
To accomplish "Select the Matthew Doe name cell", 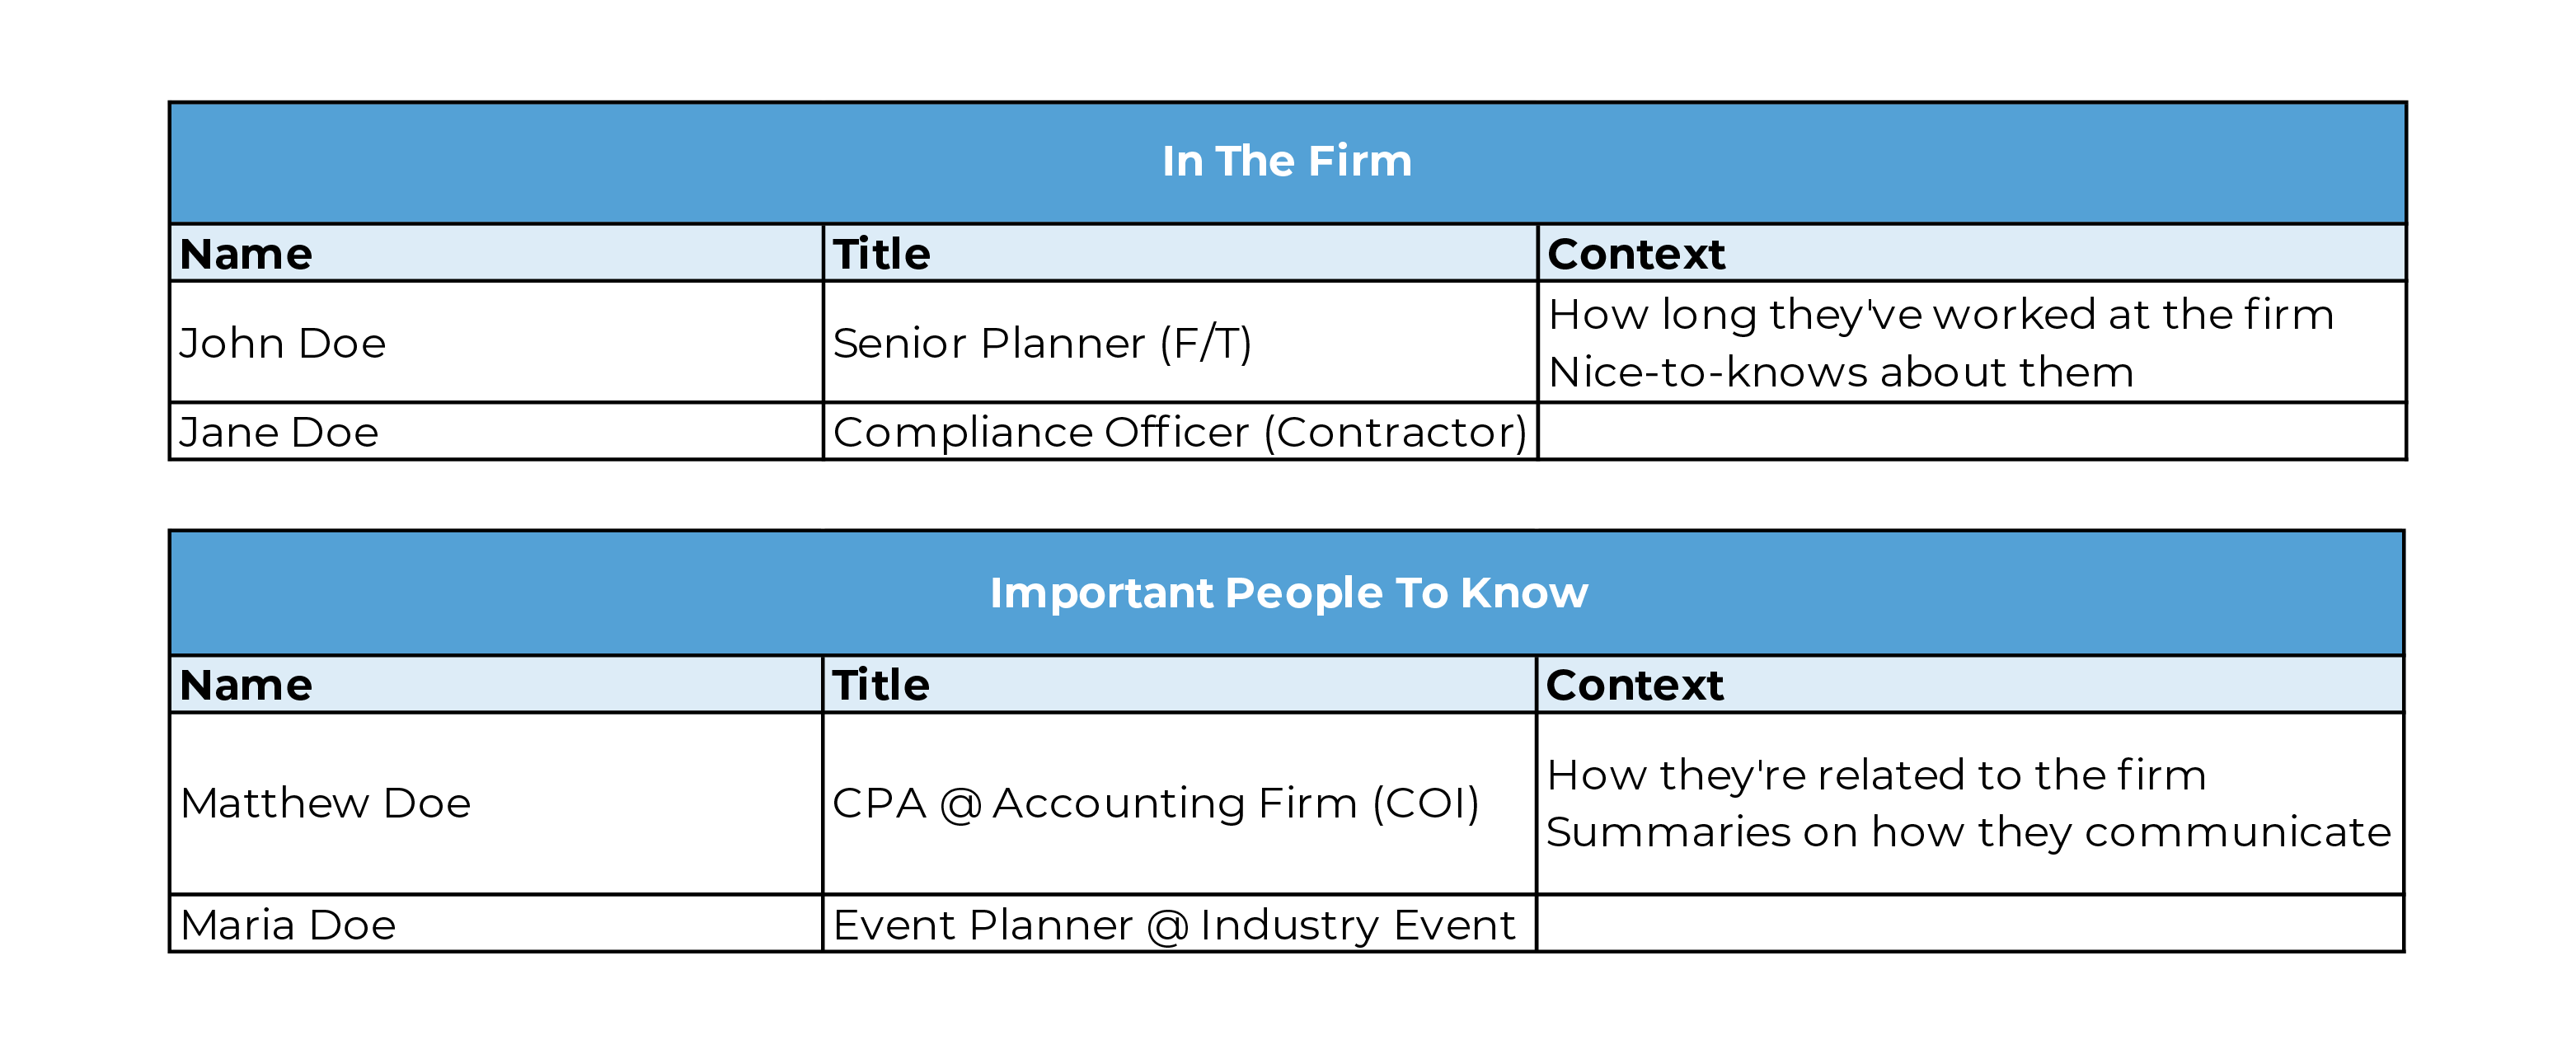I will [x=496, y=804].
